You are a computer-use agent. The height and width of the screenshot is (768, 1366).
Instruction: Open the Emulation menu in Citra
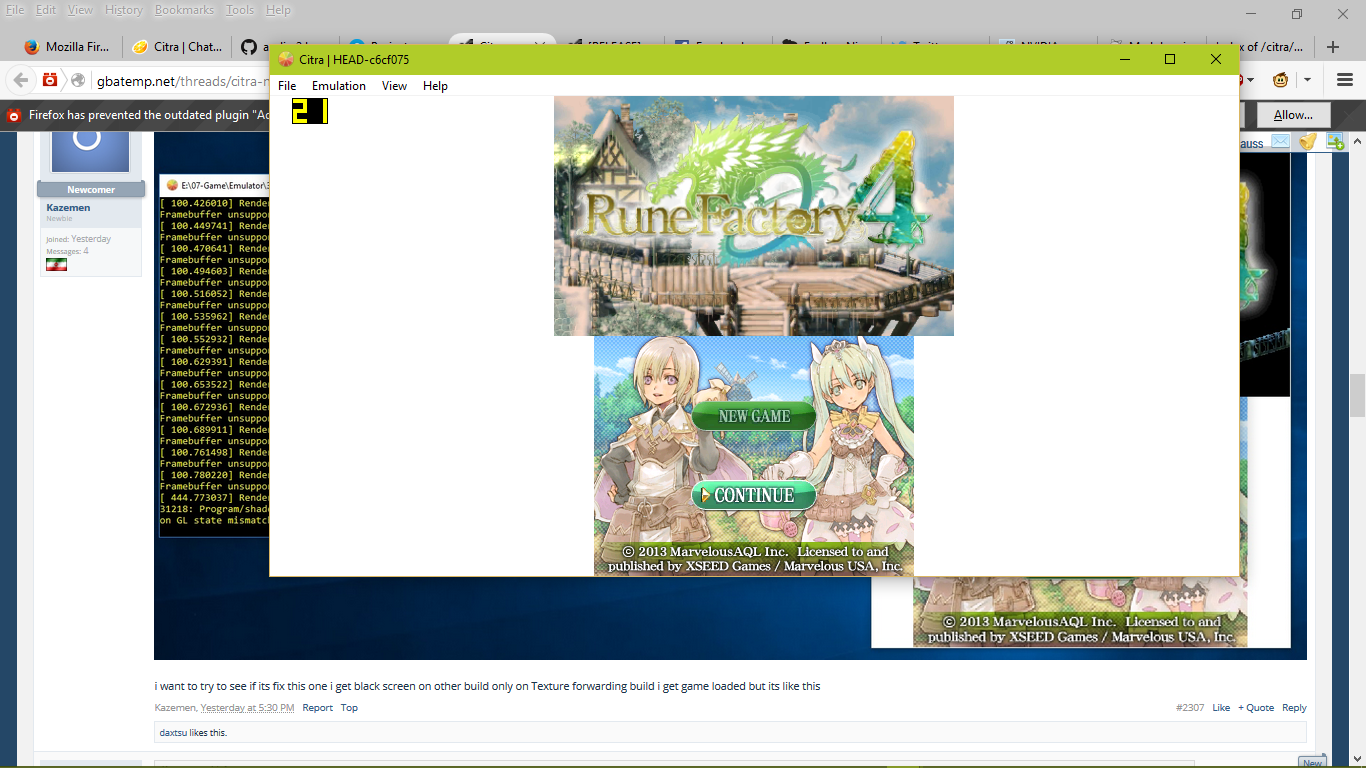pos(339,86)
